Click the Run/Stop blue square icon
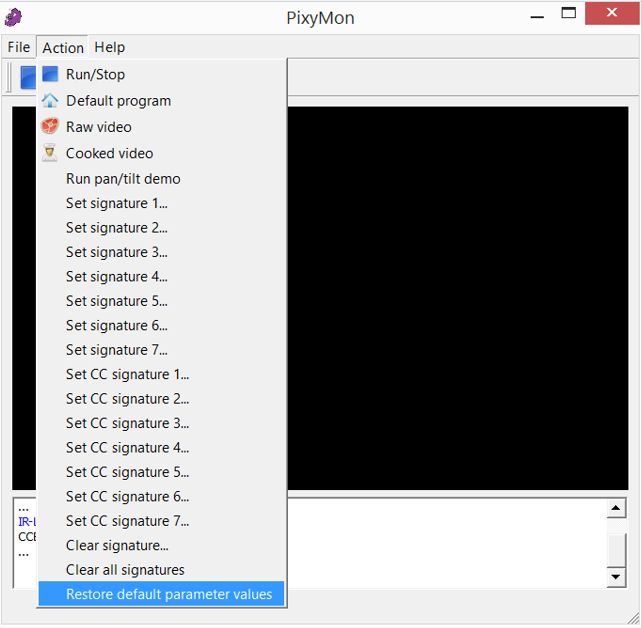Viewport: 641px width, 628px height. [50, 74]
